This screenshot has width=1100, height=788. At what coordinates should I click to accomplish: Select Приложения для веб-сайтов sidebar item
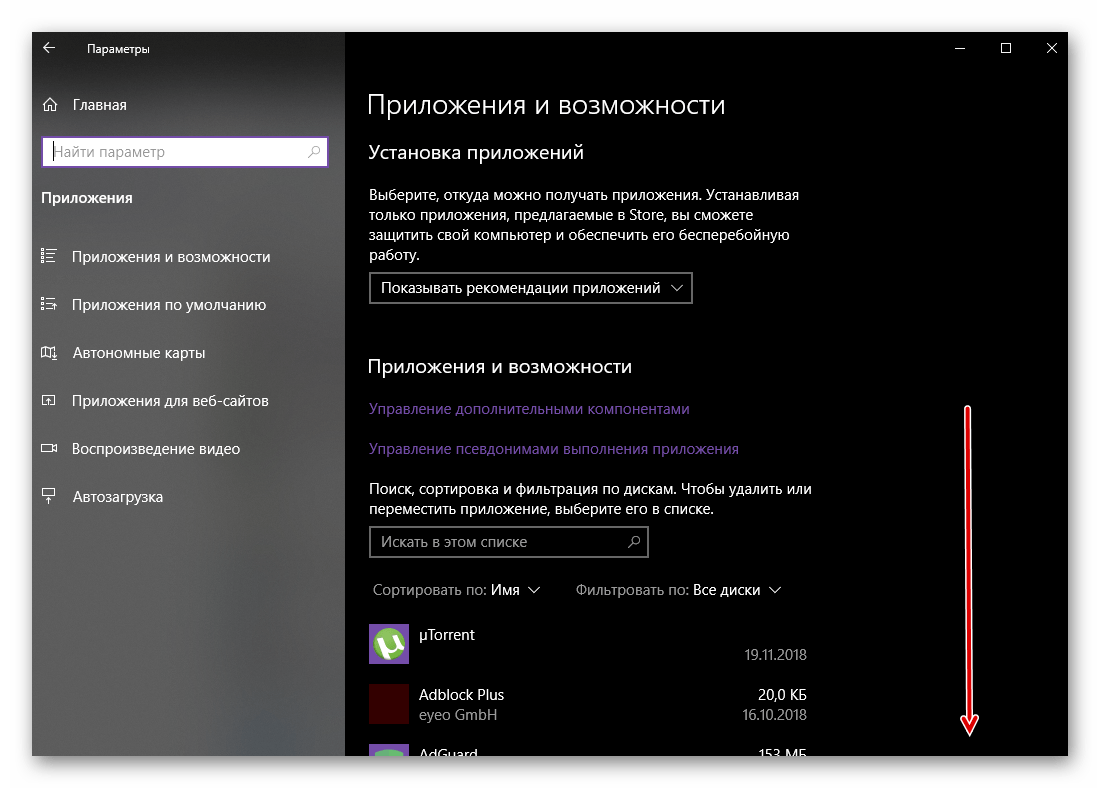click(170, 401)
